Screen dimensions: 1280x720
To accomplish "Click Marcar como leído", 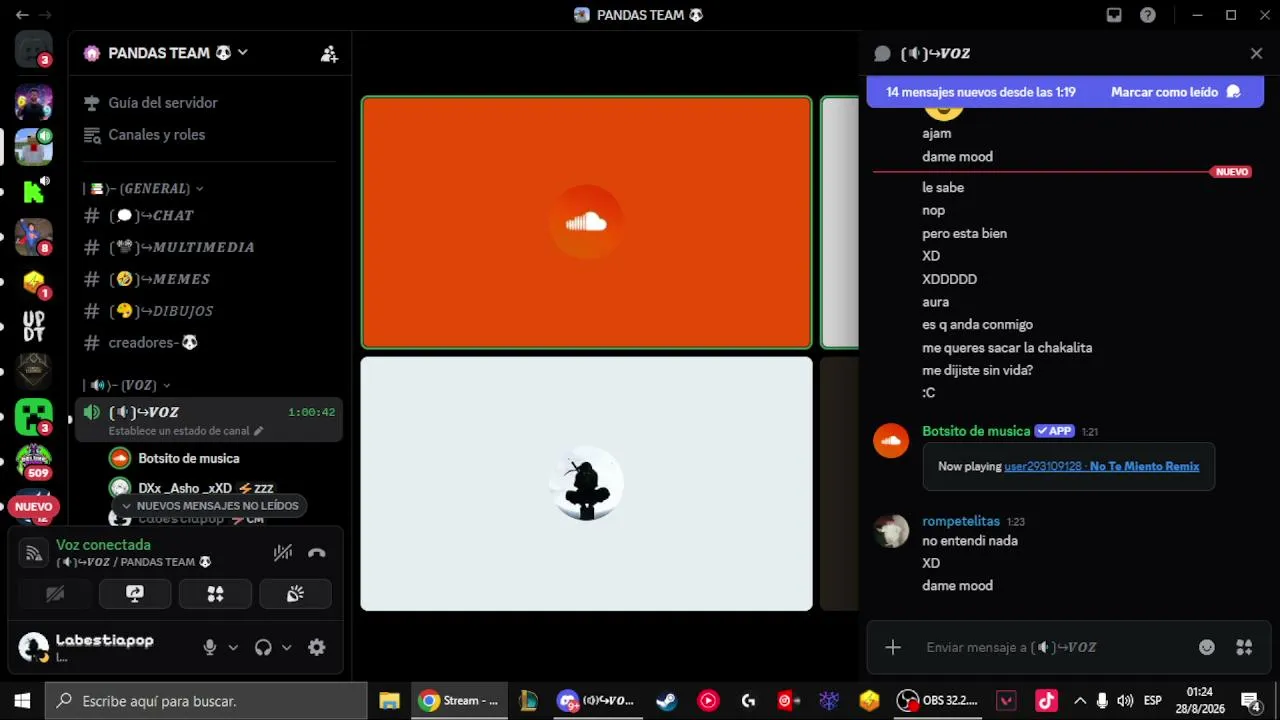I will [x=1176, y=92].
